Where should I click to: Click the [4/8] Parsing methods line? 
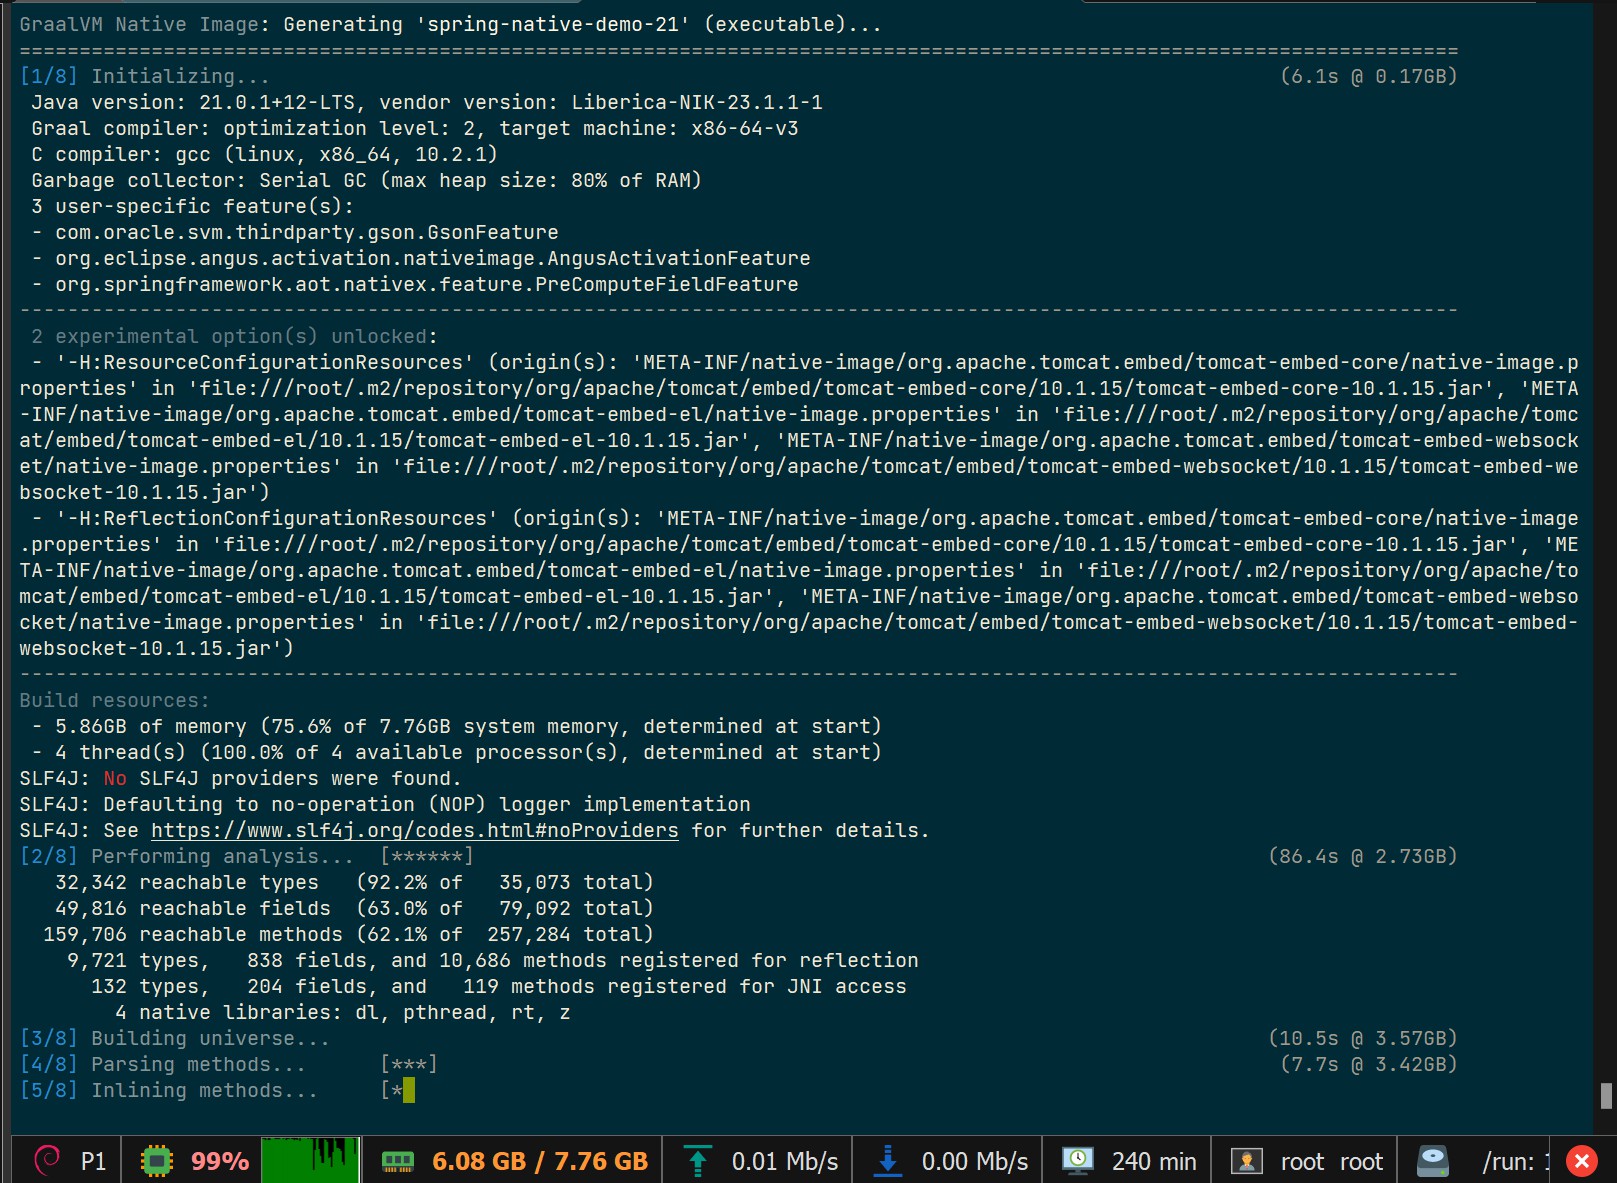click(228, 1064)
